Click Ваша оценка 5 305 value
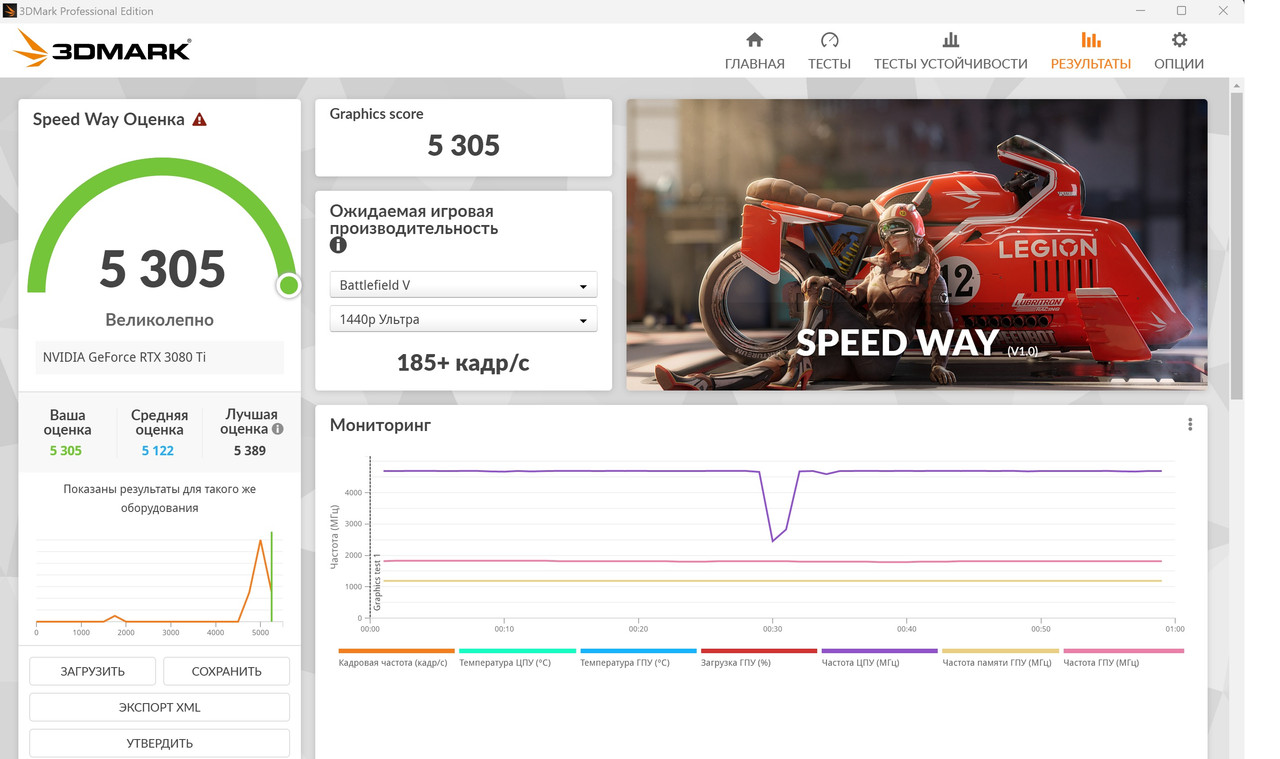Viewport: 1280px width, 759px height. tap(66, 451)
